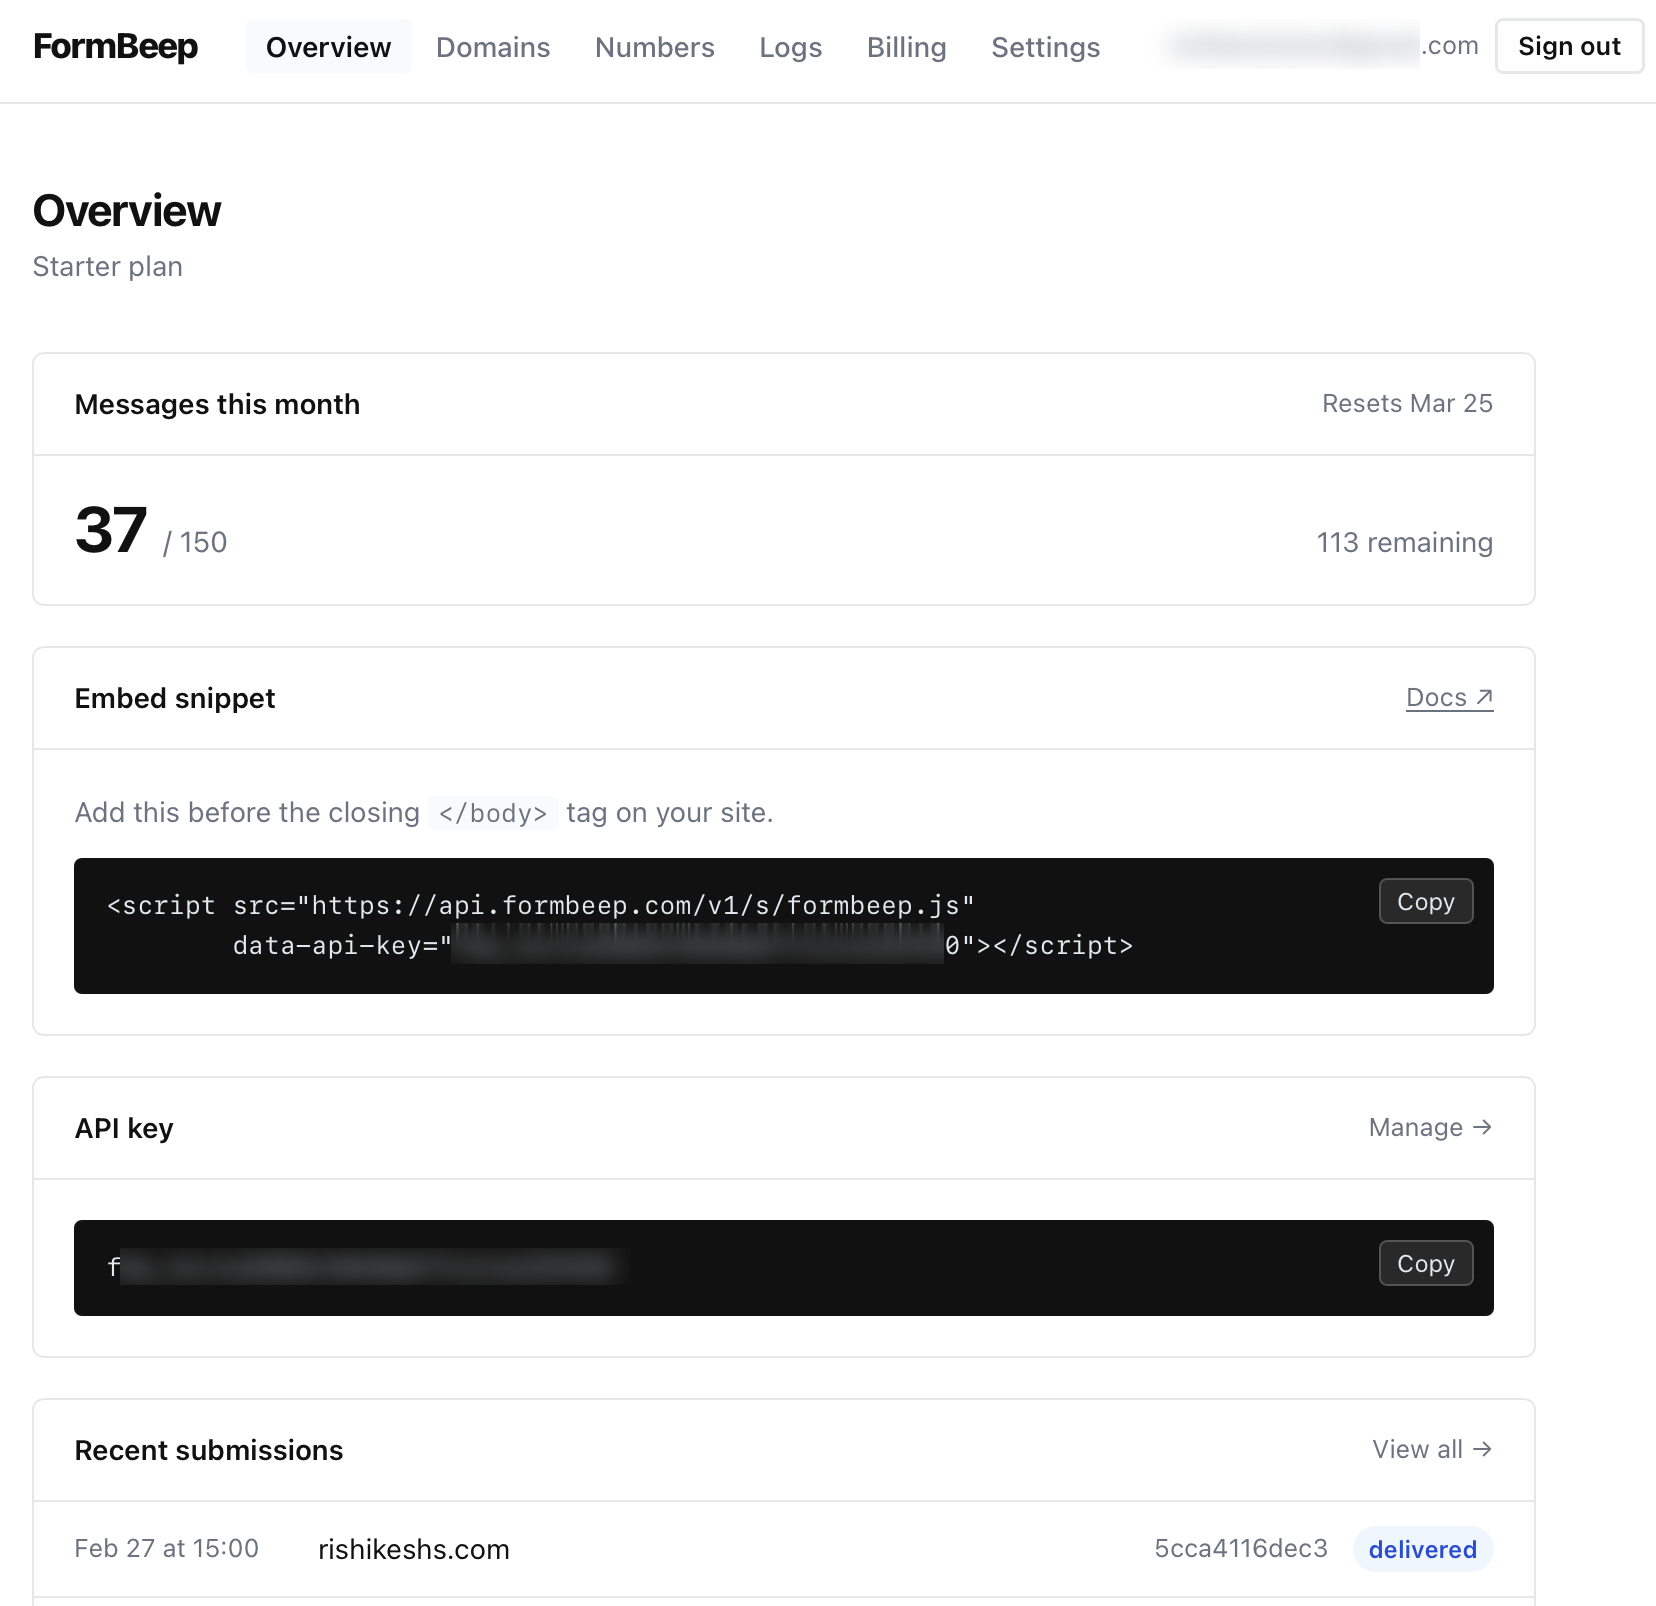Image resolution: width=1656 pixels, height=1606 pixels.
Task: Click the submission ID 5cca4116dec3
Action: [x=1240, y=1549]
